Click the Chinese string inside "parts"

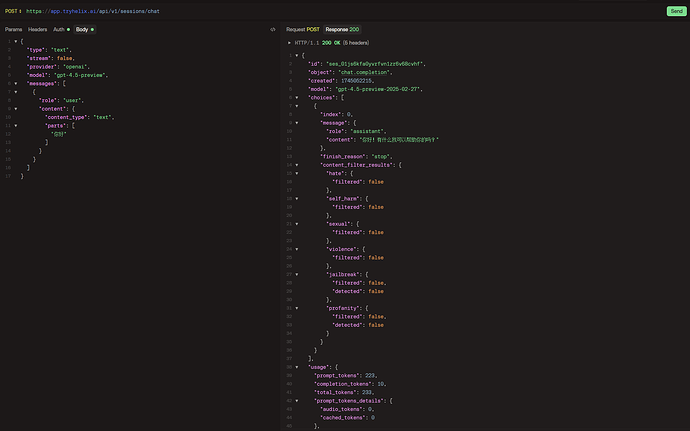tap(59, 134)
